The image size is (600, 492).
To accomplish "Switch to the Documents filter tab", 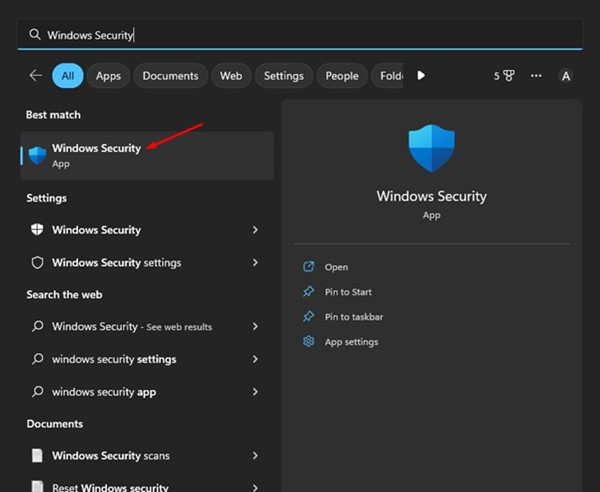I will pos(170,76).
